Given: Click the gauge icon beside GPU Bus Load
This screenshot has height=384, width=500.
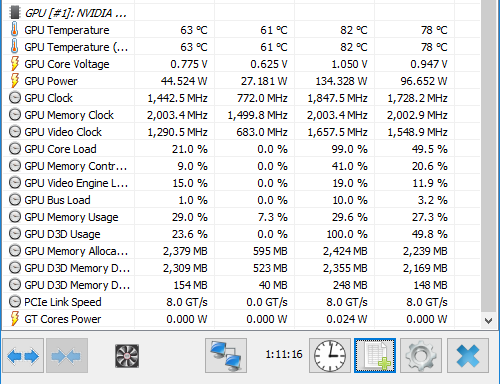Looking at the screenshot, I should point(15,200).
